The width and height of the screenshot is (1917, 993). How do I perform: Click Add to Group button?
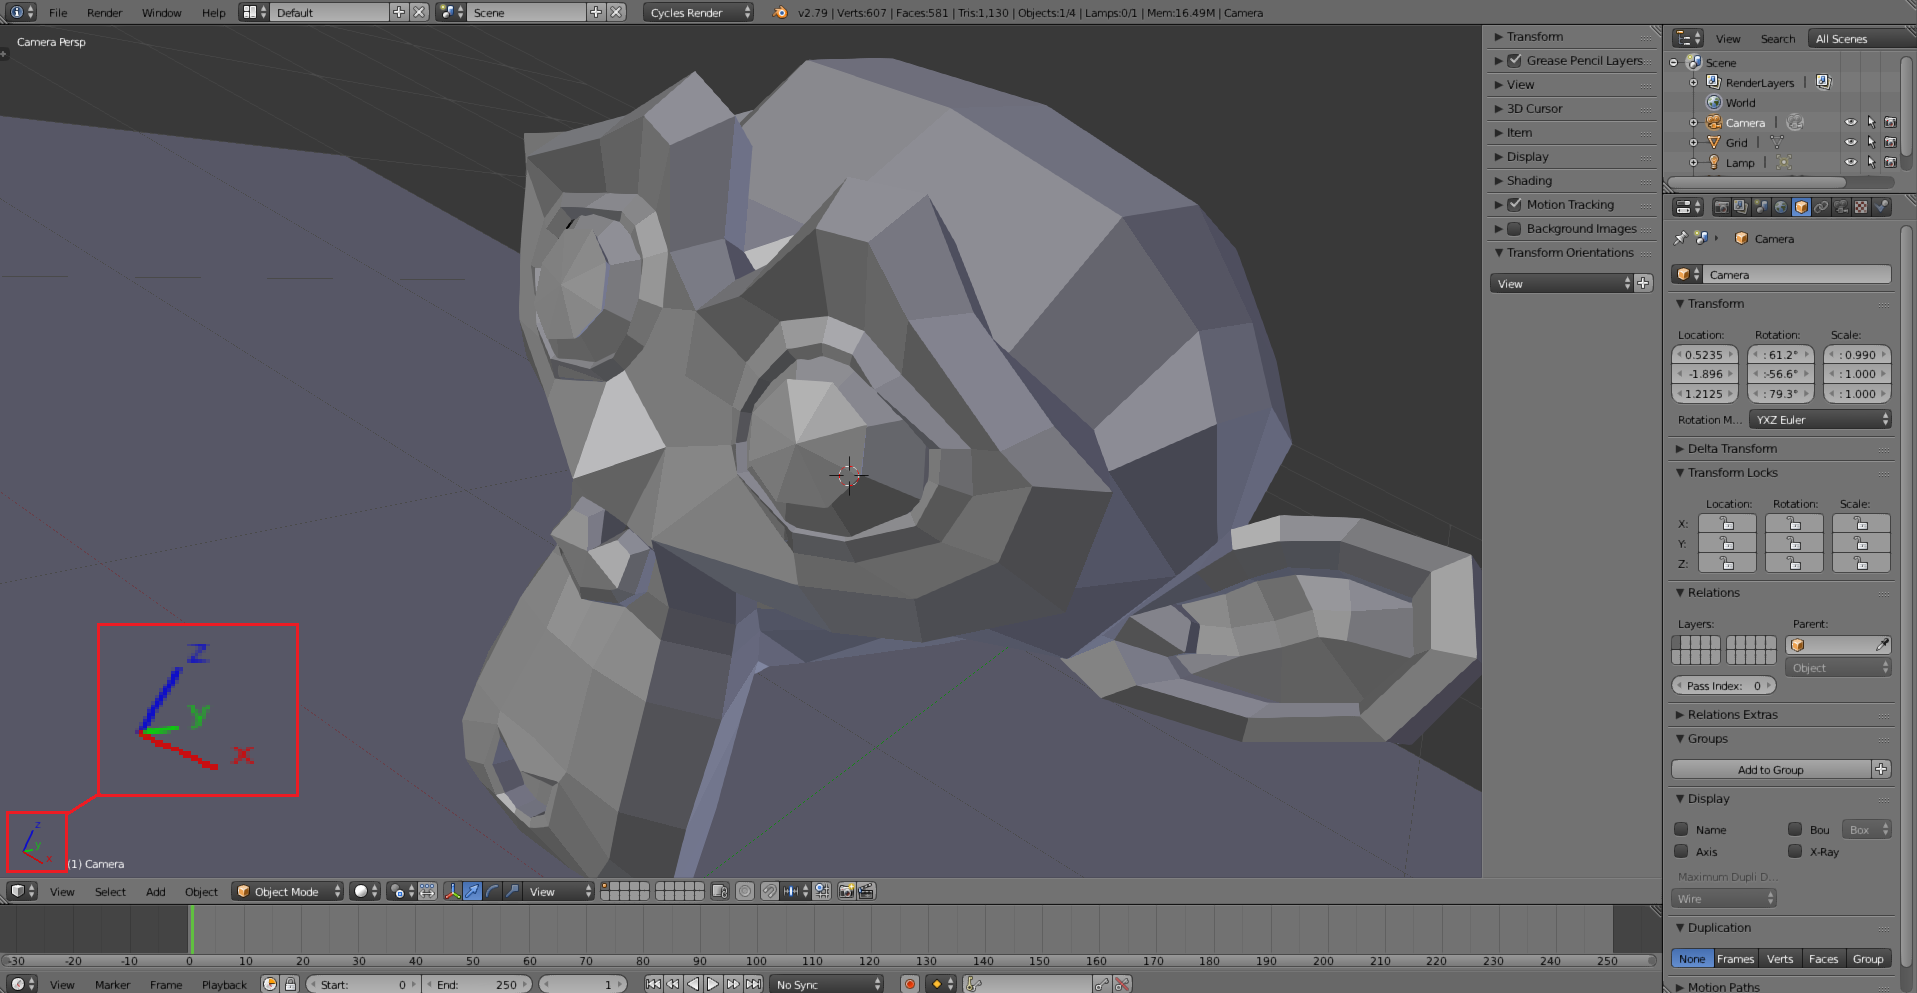[x=1771, y=769]
